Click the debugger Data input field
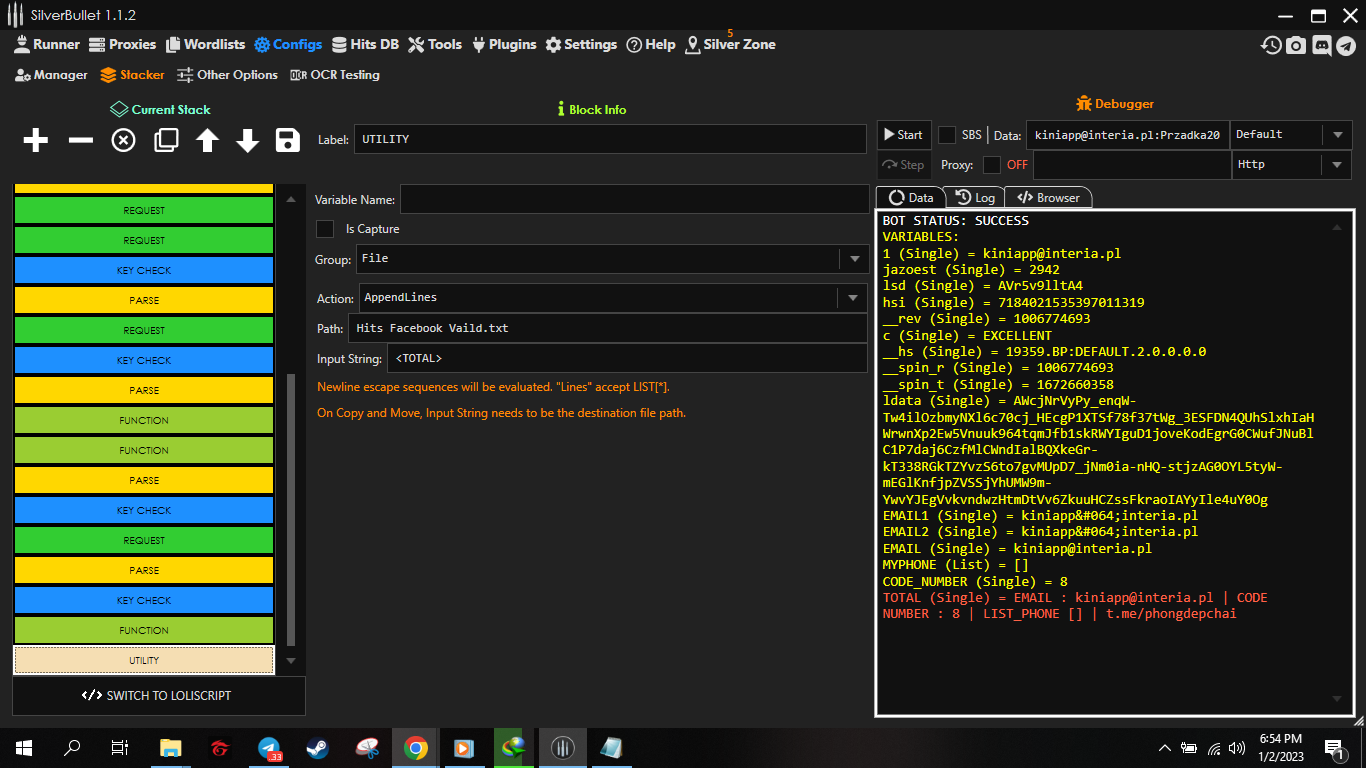1366x768 pixels. pyautogui.click(x=1127, y=135)
